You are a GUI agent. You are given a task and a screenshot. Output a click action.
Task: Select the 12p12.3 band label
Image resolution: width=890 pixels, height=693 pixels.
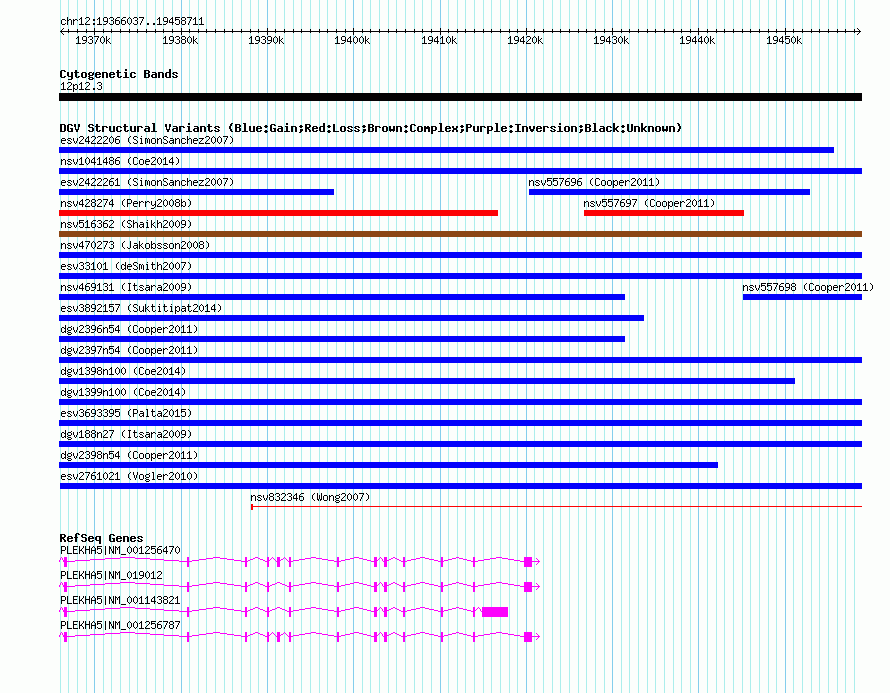coord(81,86)
